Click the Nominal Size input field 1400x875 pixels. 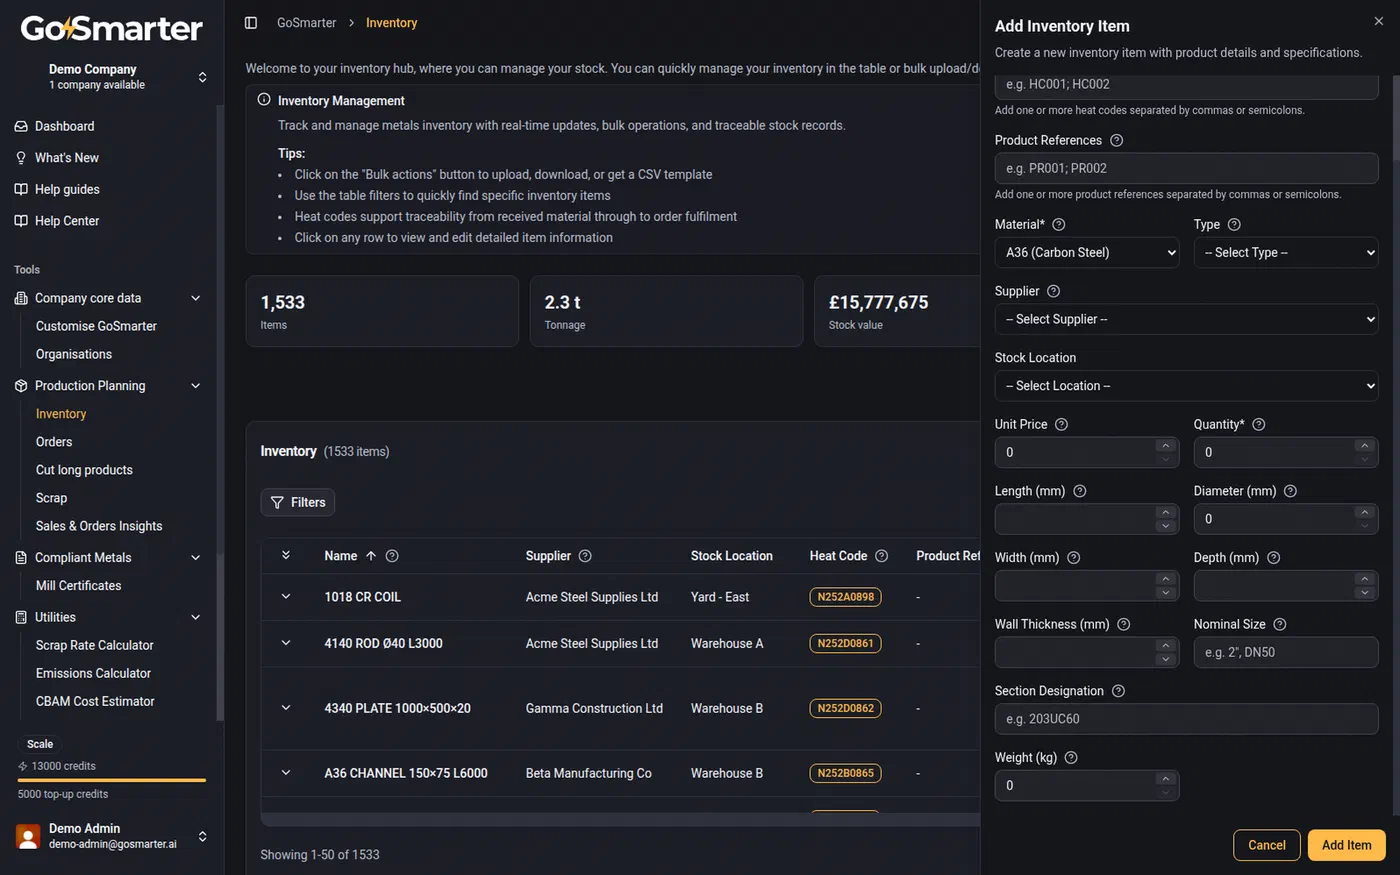pos(1286,652)
